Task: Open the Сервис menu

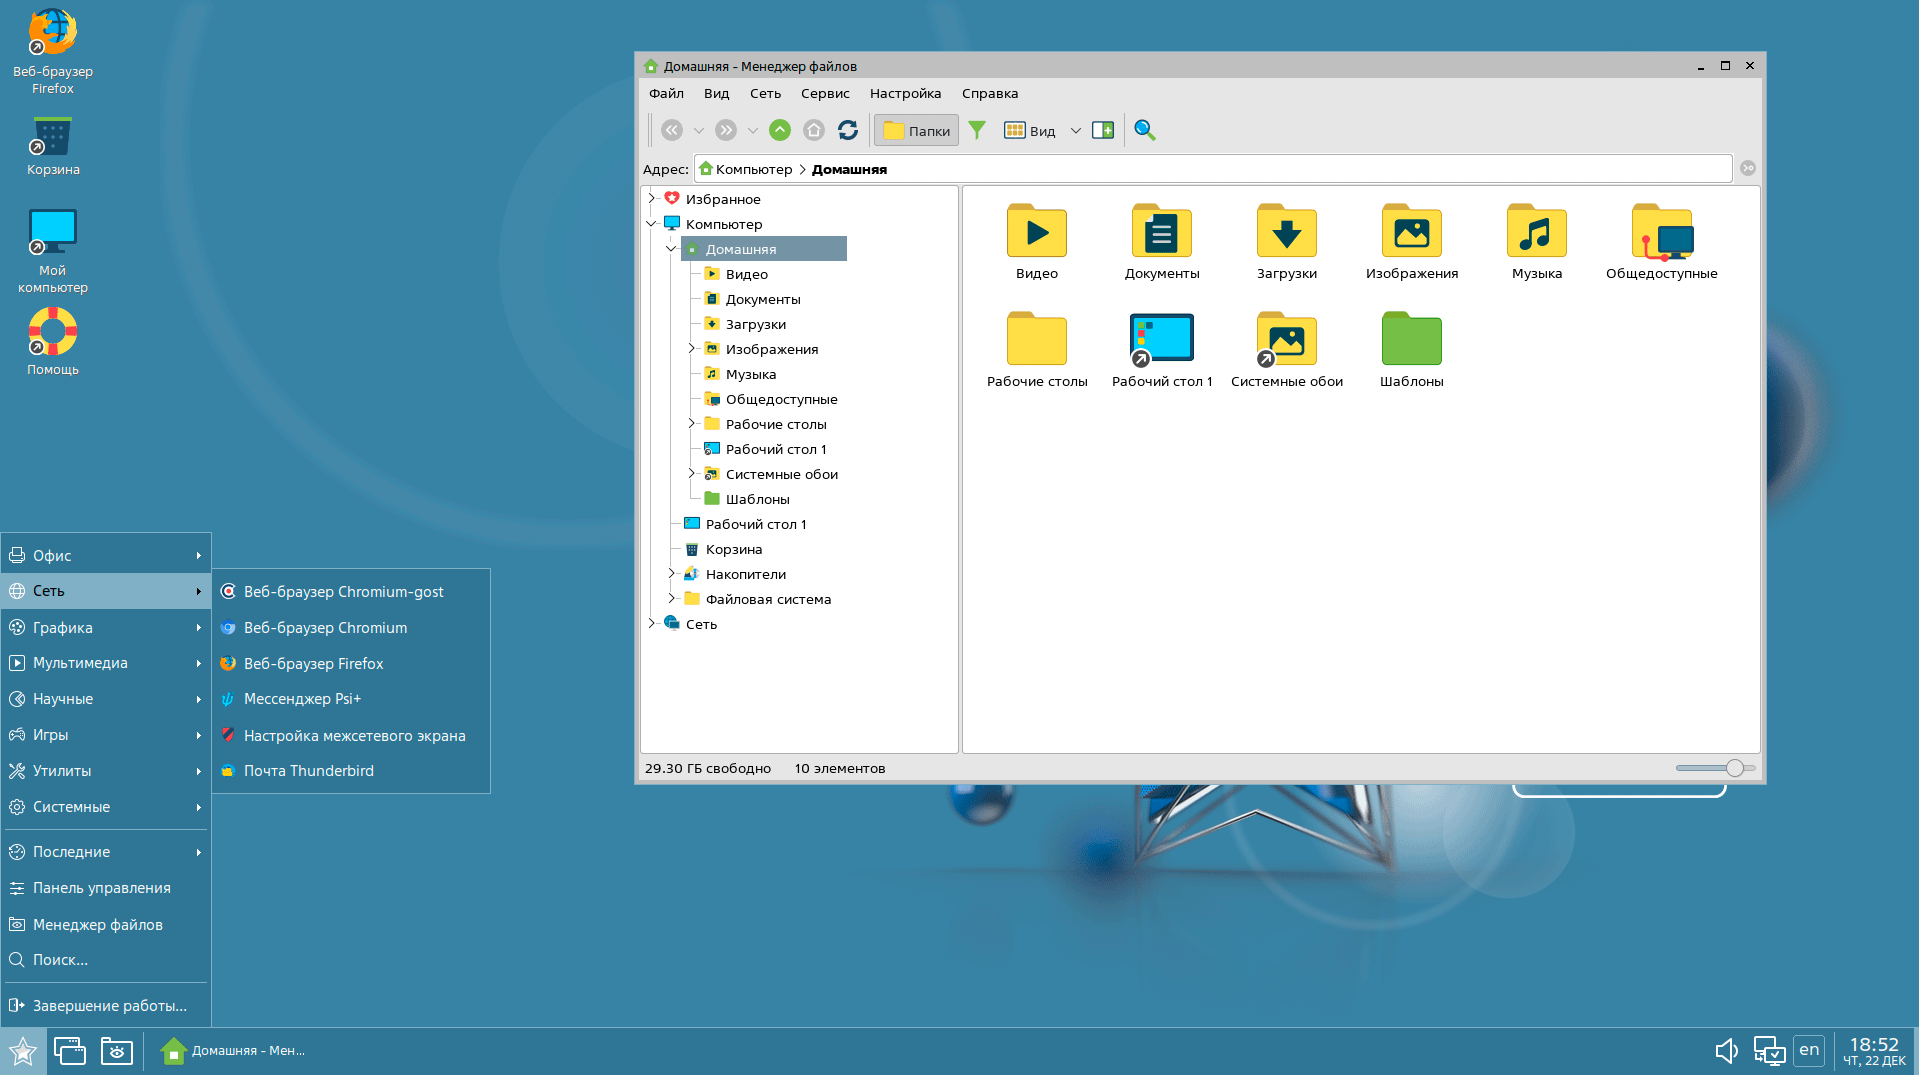Action: pos(825,93)
